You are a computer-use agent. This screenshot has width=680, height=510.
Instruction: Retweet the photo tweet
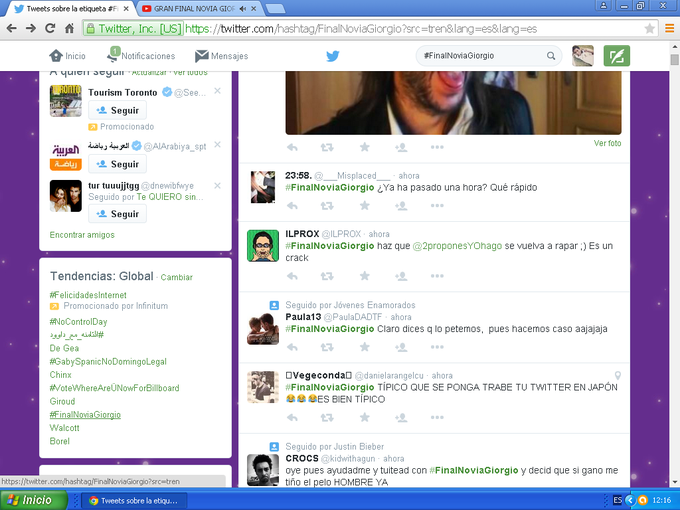(x=327, y=147)
